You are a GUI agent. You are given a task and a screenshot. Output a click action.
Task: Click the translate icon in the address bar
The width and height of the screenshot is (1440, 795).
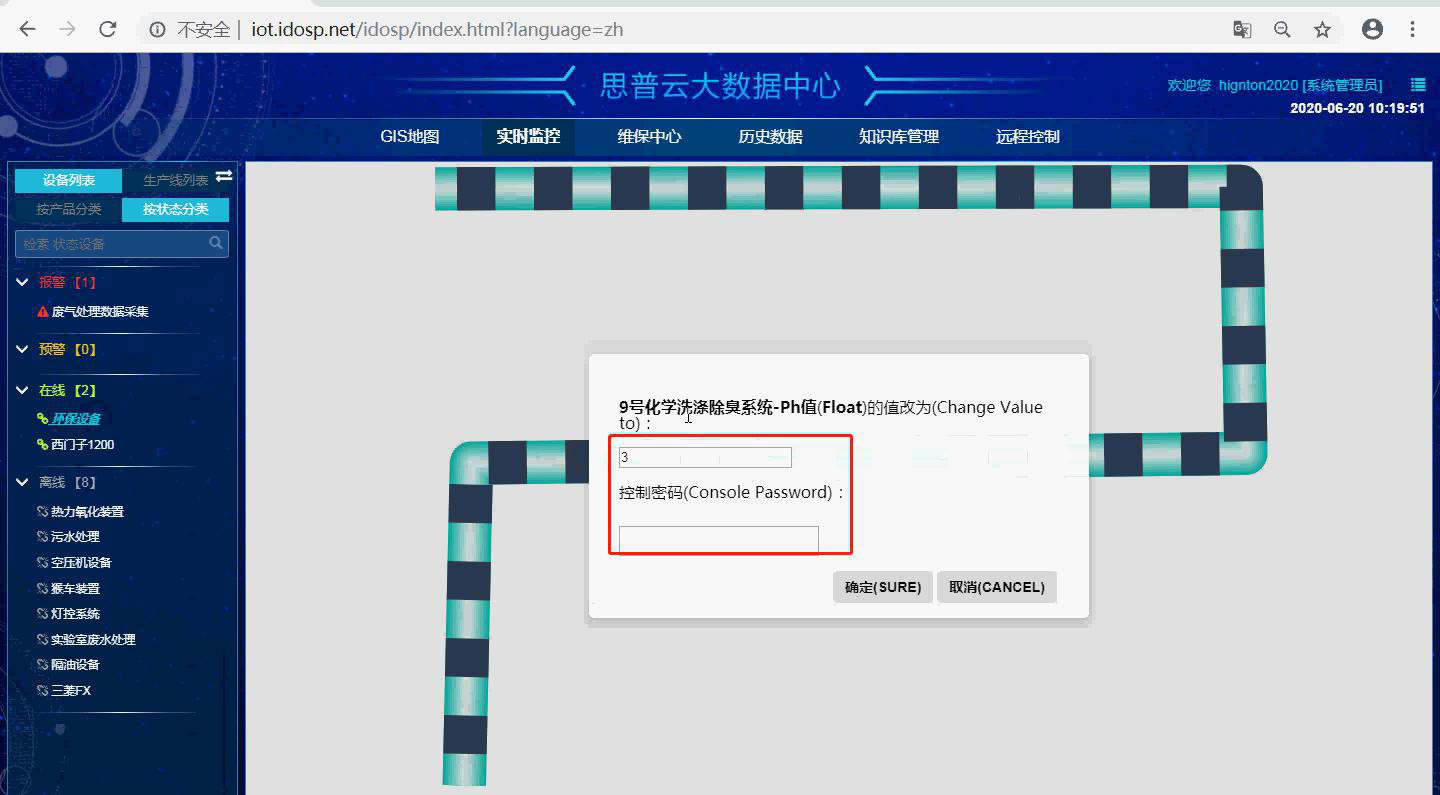coord(1242,29)
